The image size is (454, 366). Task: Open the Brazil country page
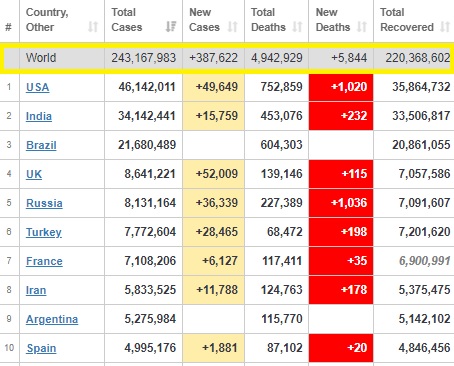click(41, 145)
